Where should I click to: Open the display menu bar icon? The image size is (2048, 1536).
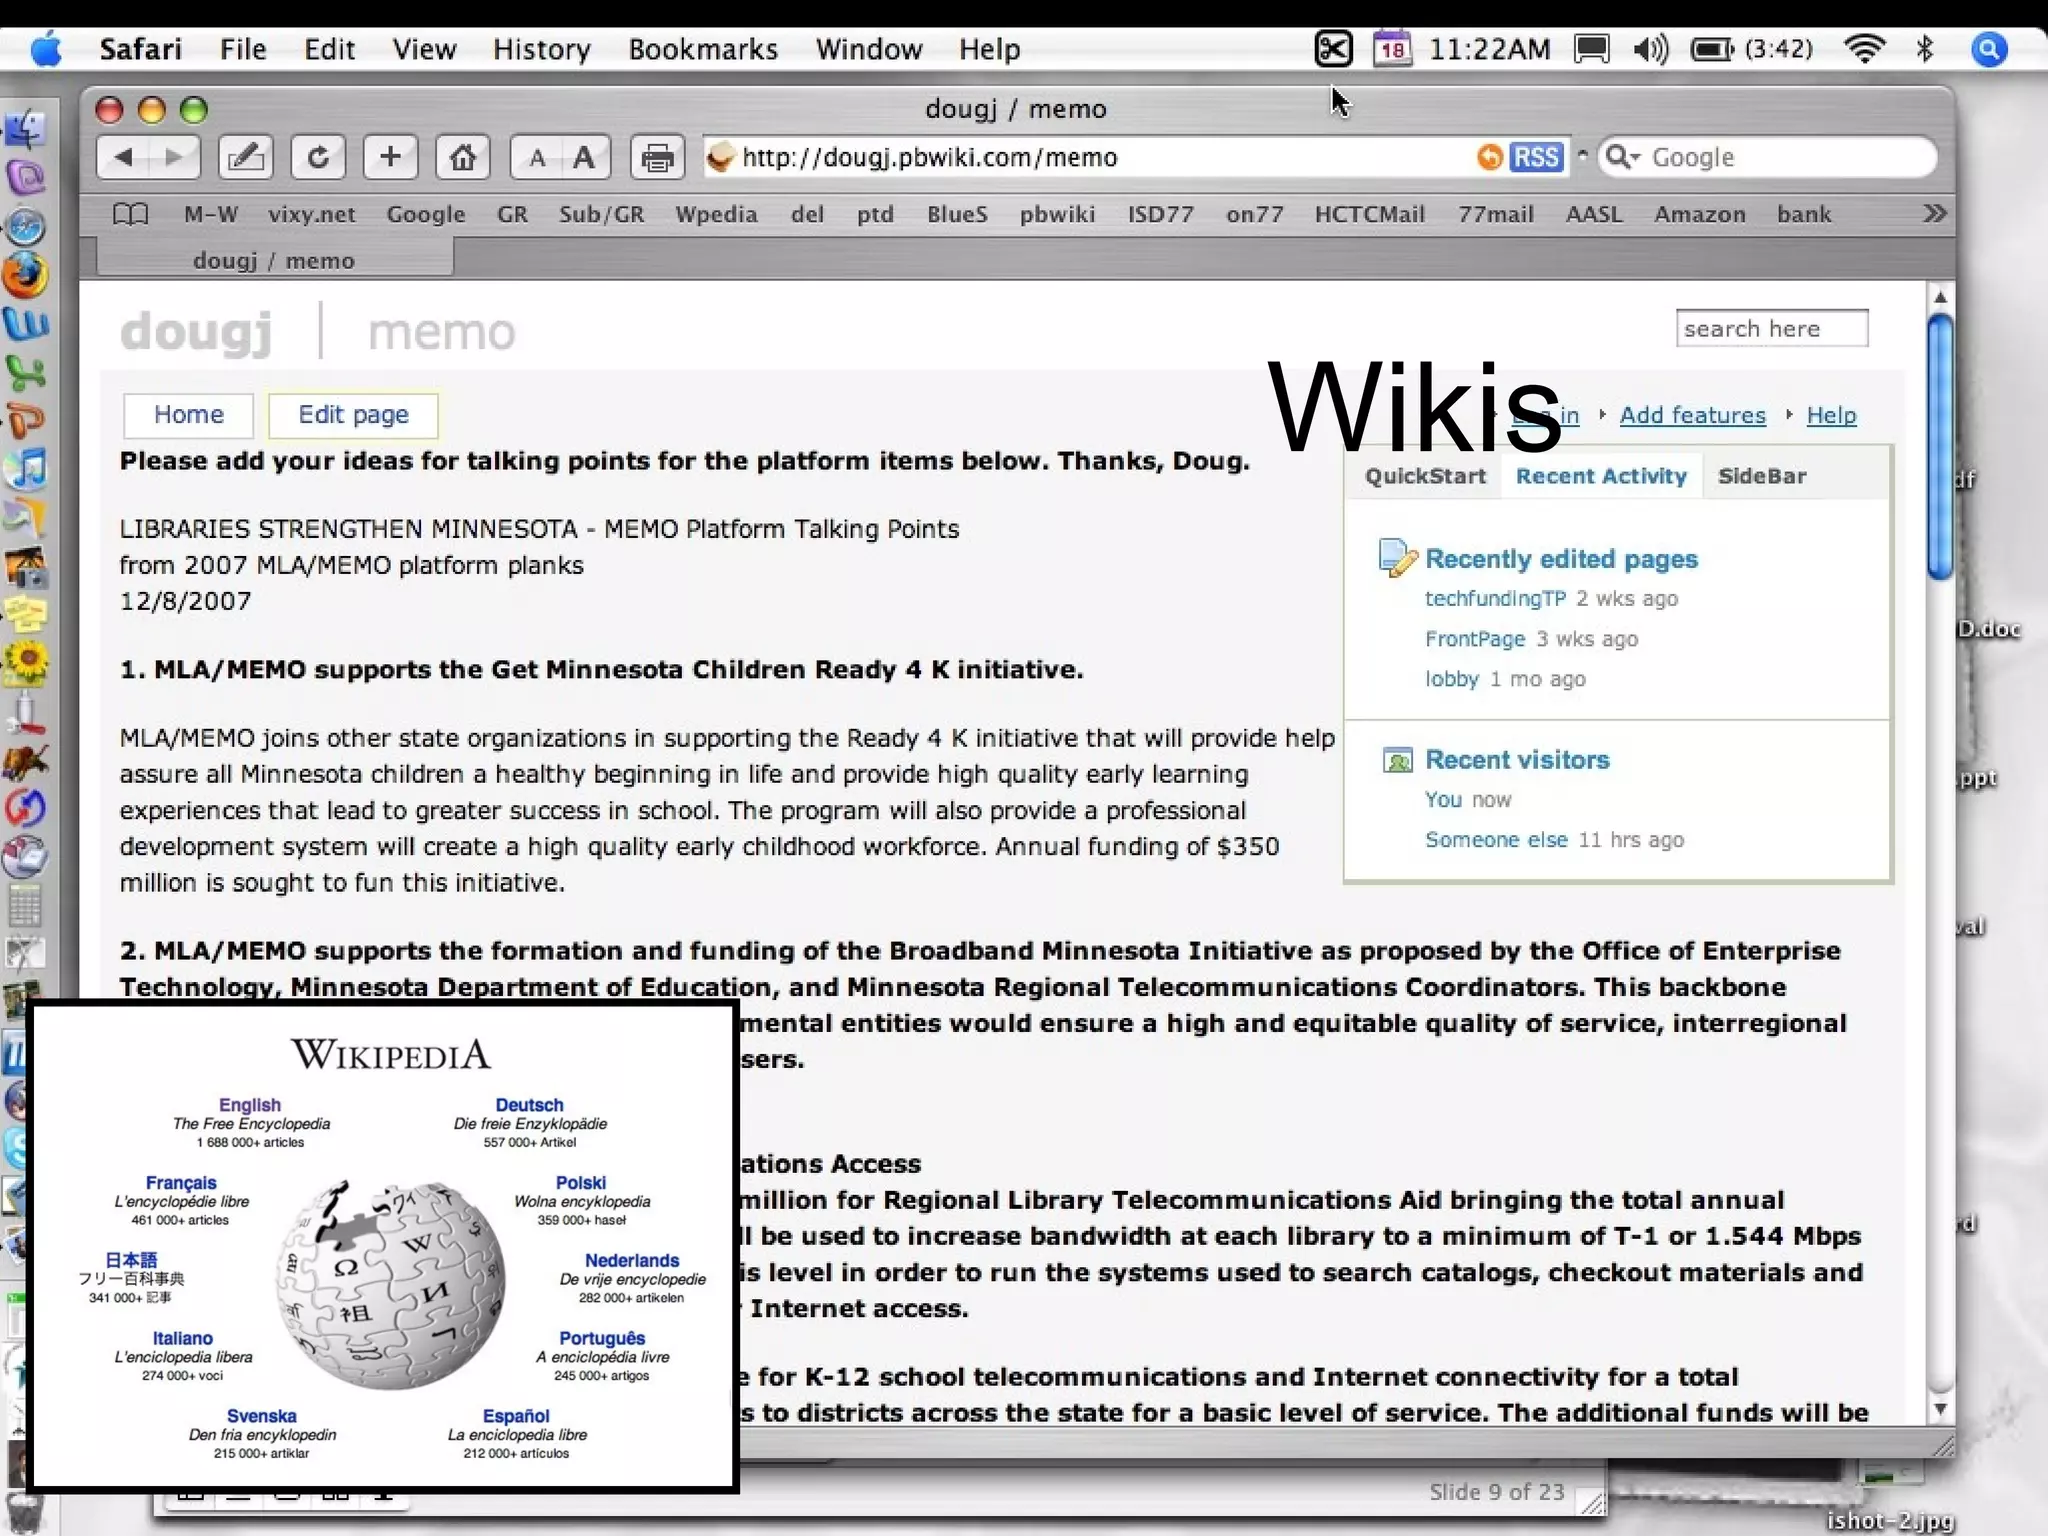point(1591,48)
